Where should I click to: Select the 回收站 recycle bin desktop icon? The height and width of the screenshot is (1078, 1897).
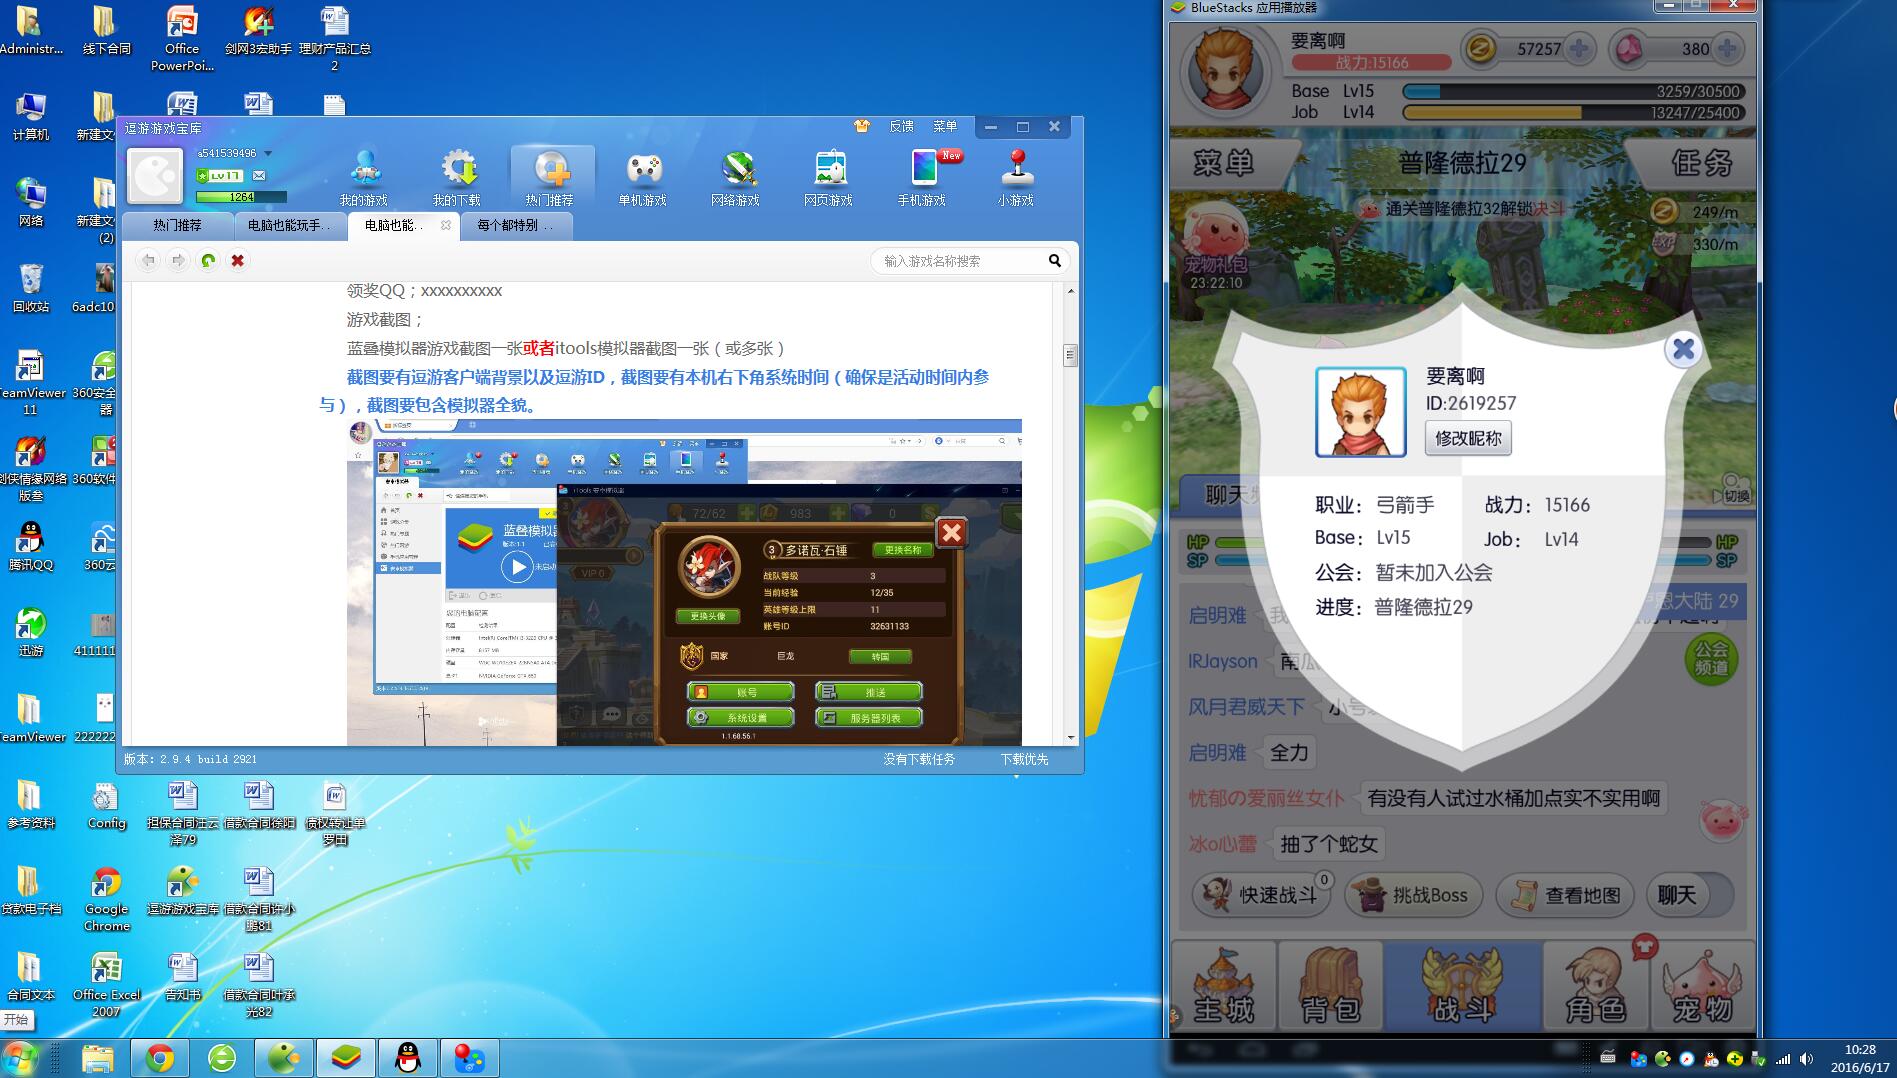pyautogui.click(x=31, y=288)
